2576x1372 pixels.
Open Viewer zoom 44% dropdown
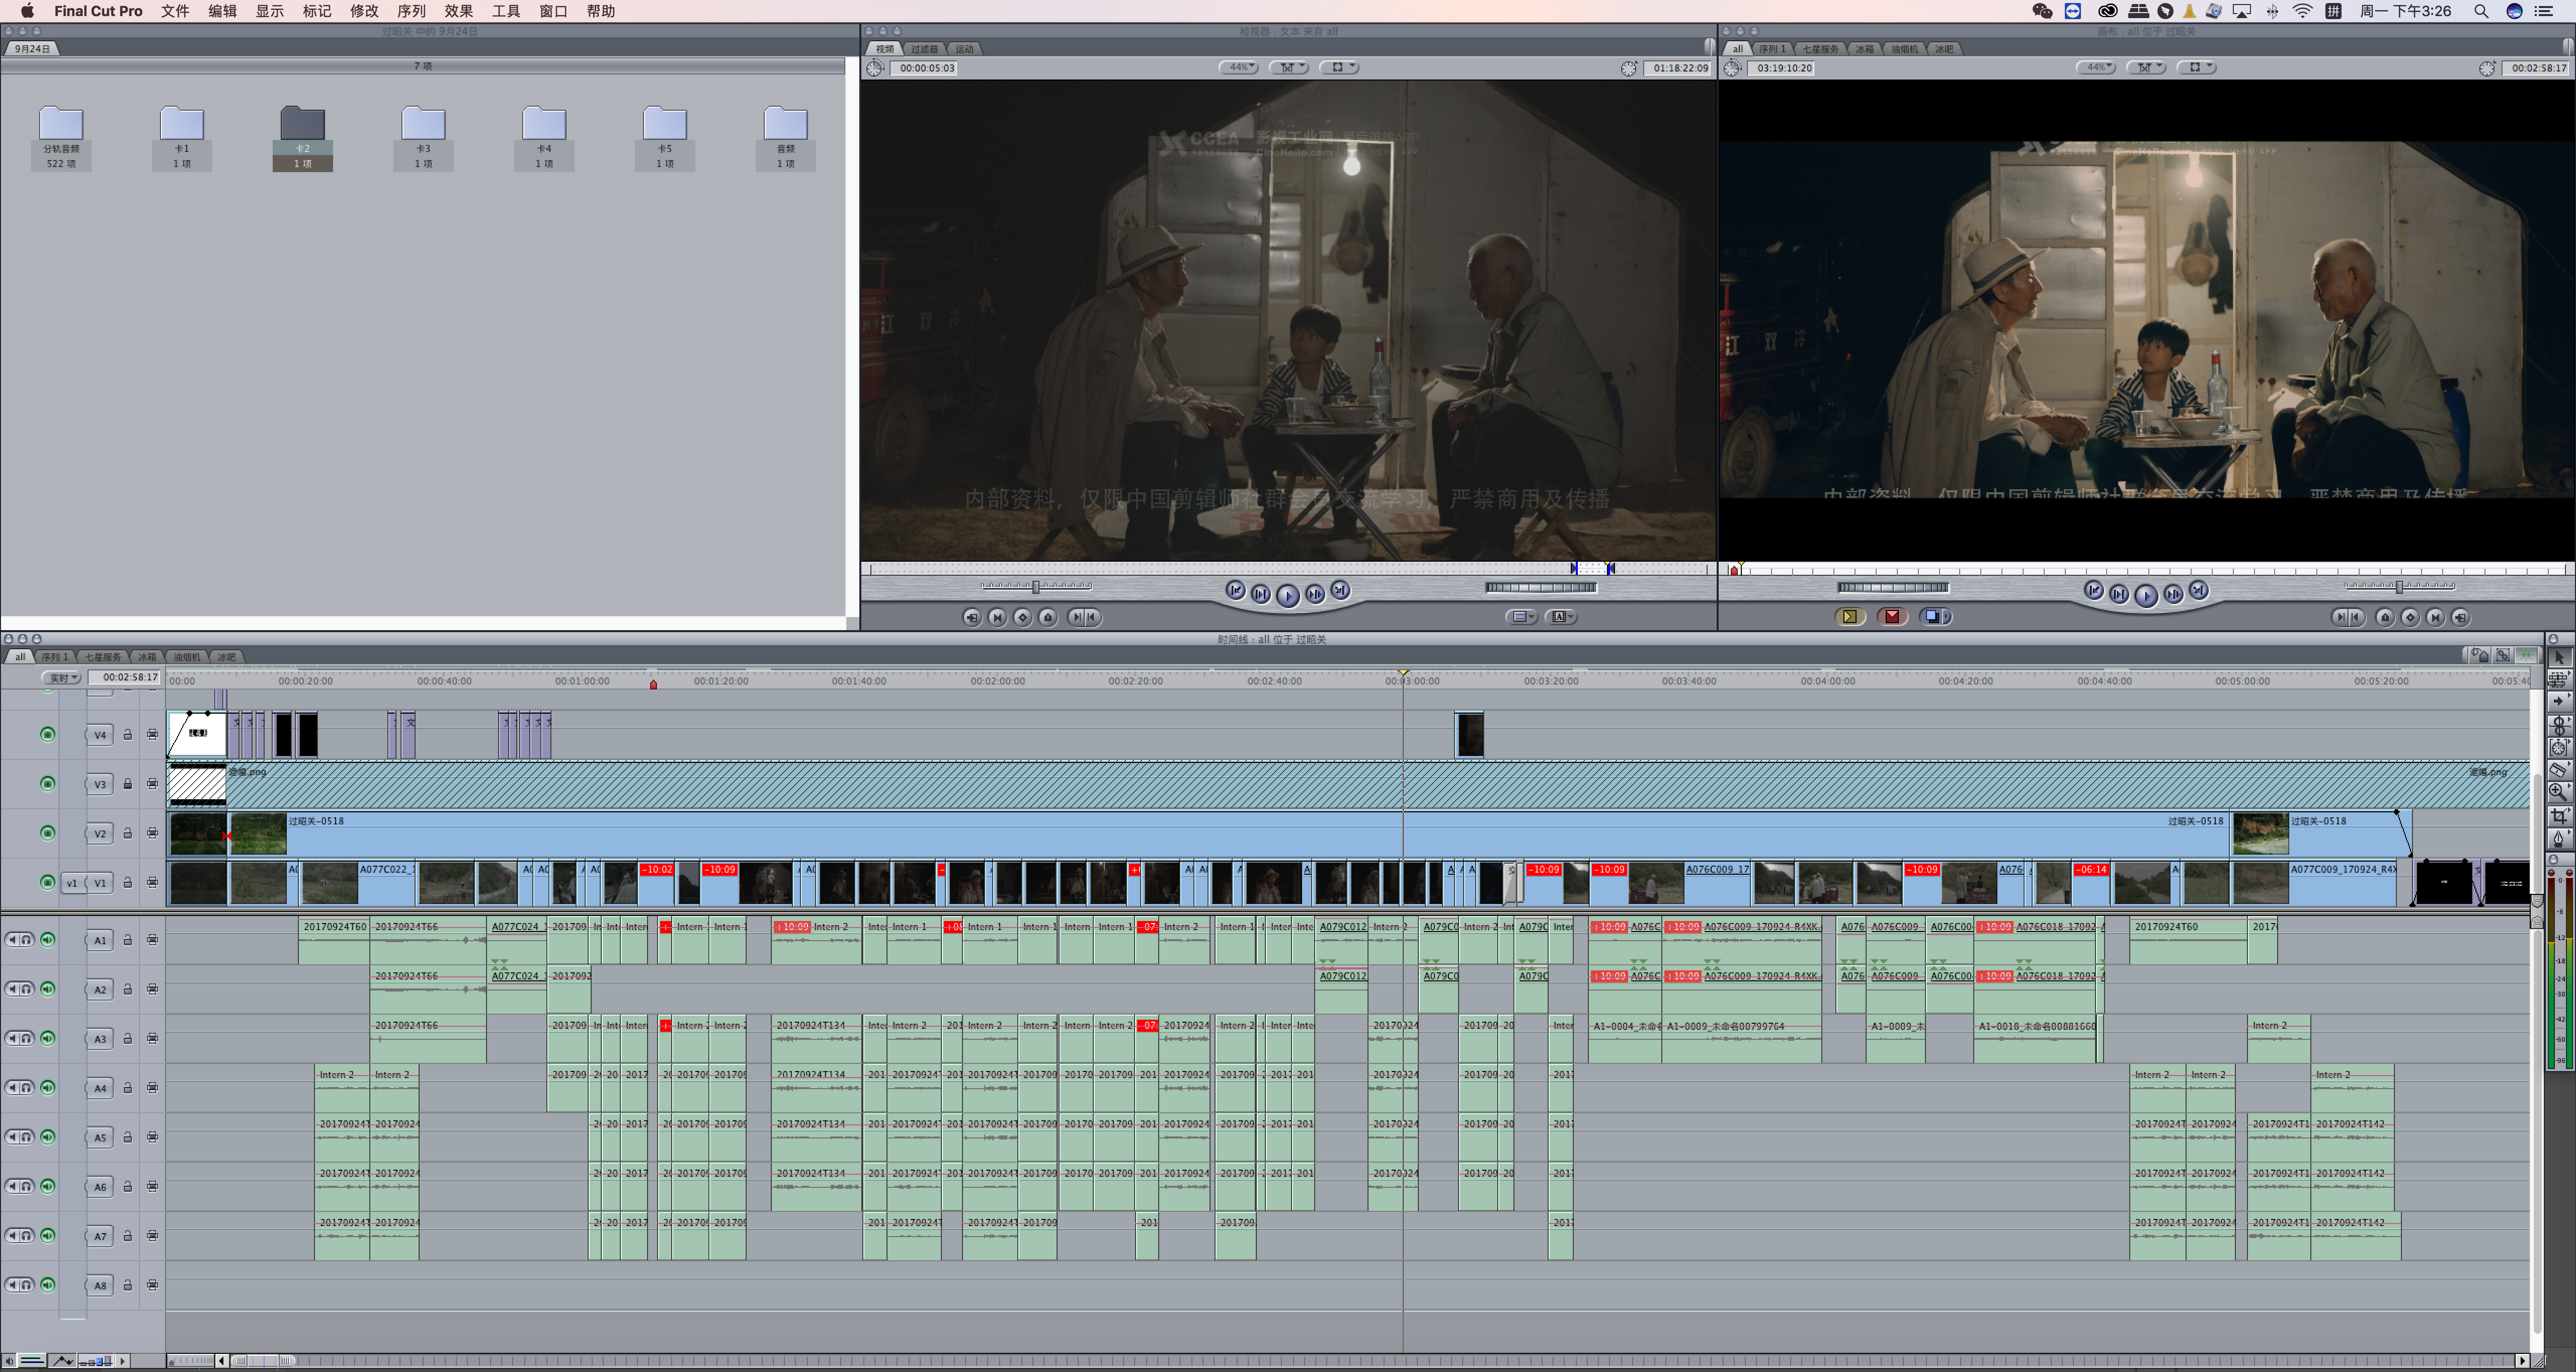pyautogui.click(x=1238, y=67)
